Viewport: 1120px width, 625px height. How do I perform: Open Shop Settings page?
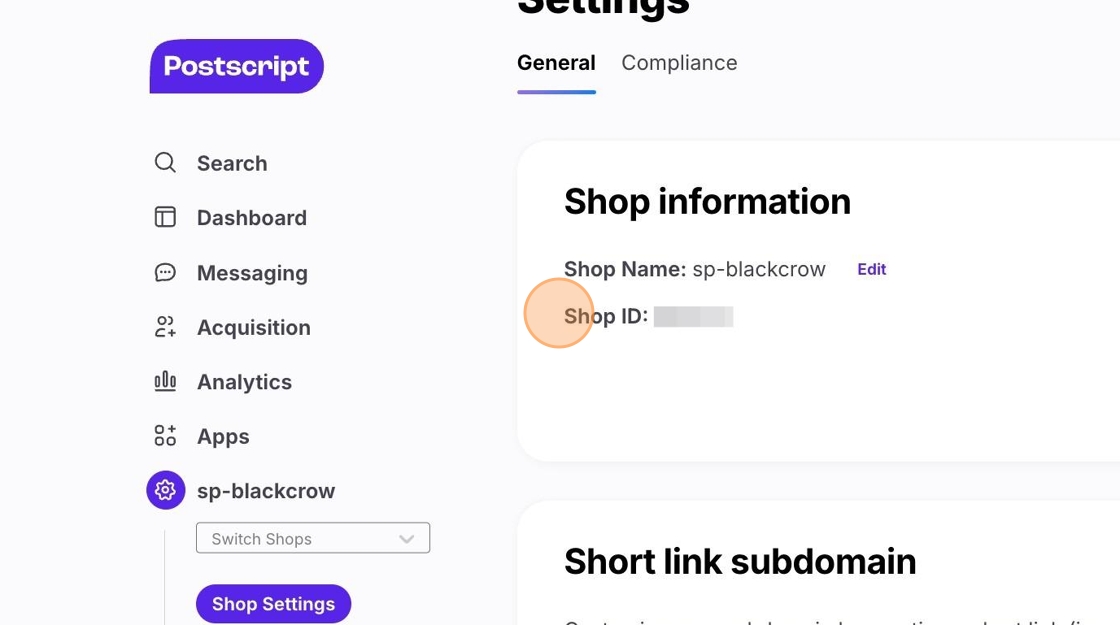pyautogui.click(x=273, y=604)
